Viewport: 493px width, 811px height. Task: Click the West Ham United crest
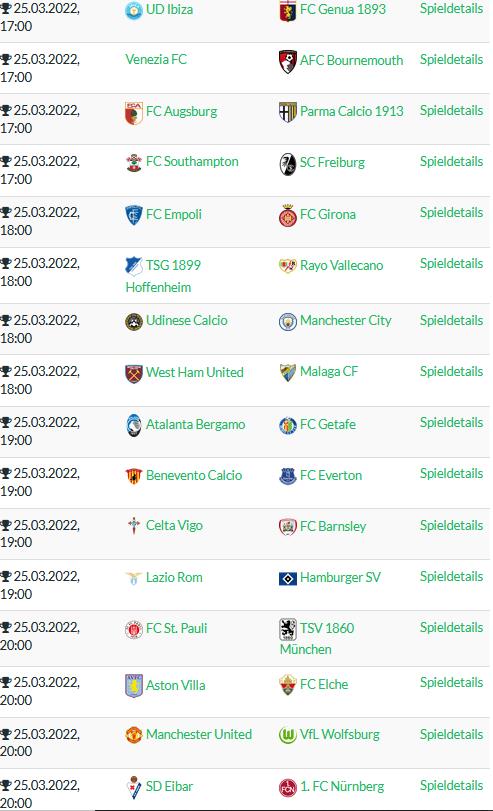coord(133,373)
